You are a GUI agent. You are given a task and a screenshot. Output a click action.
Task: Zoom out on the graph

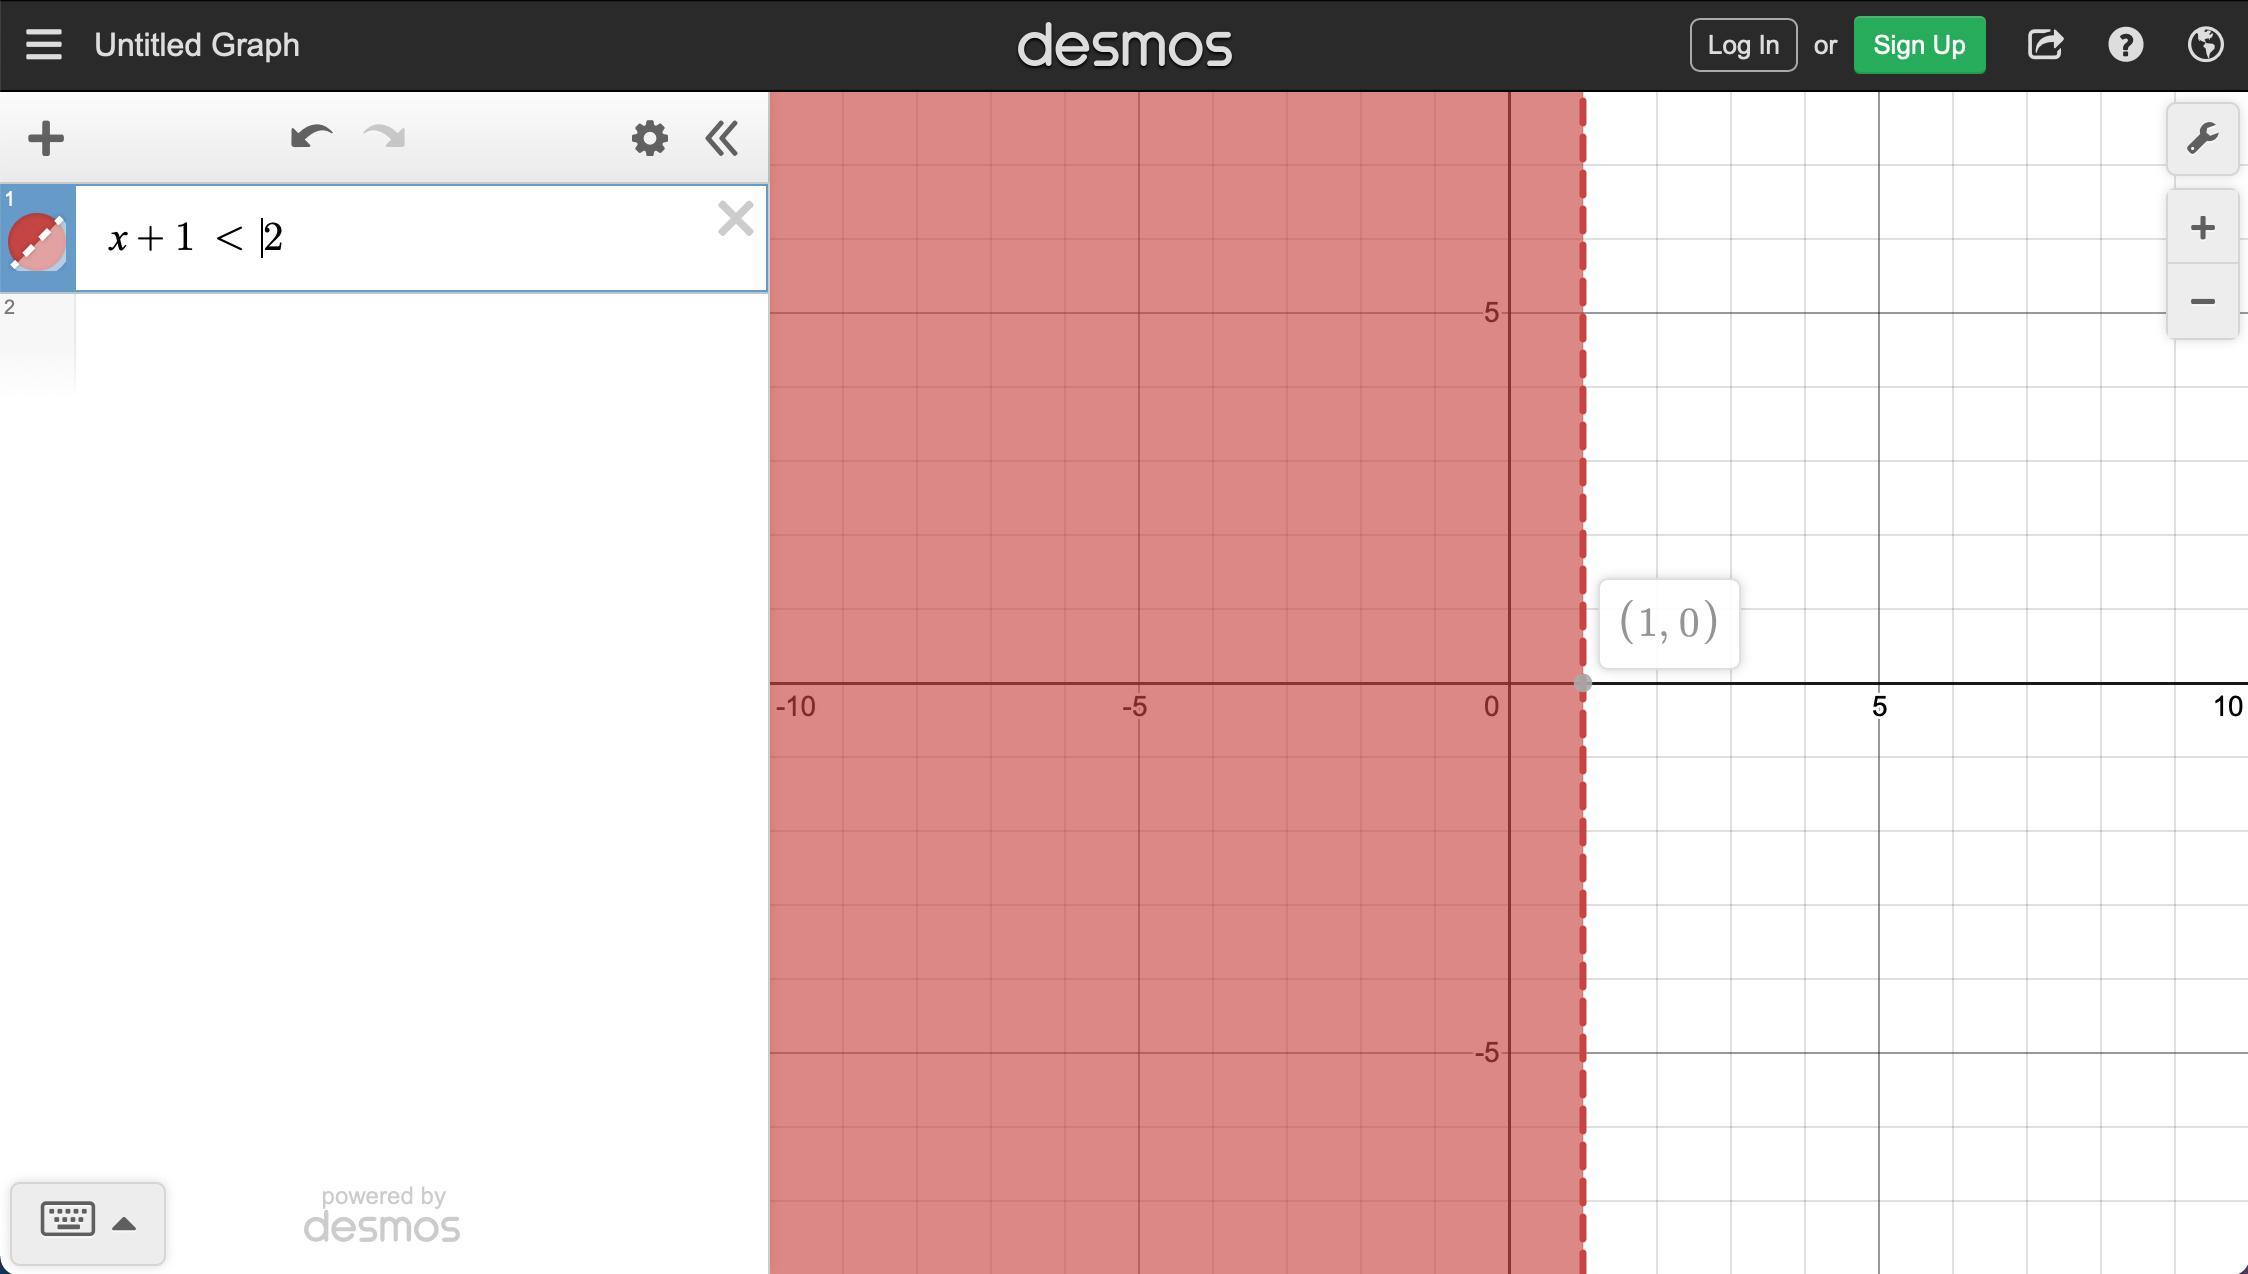(x=2202, y=301)
